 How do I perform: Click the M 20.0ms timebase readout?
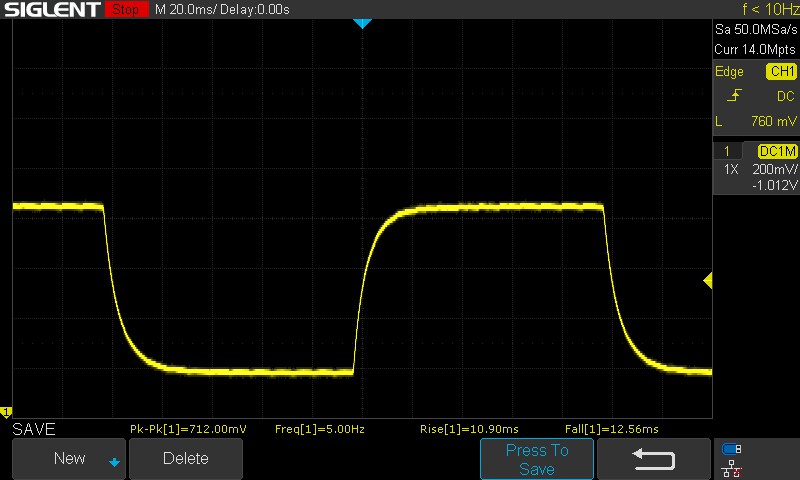pyautogui.click(x=186, y=9)
